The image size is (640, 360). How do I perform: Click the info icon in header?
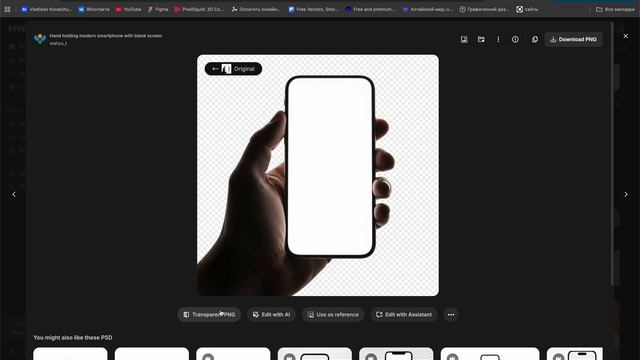[516, 40]
